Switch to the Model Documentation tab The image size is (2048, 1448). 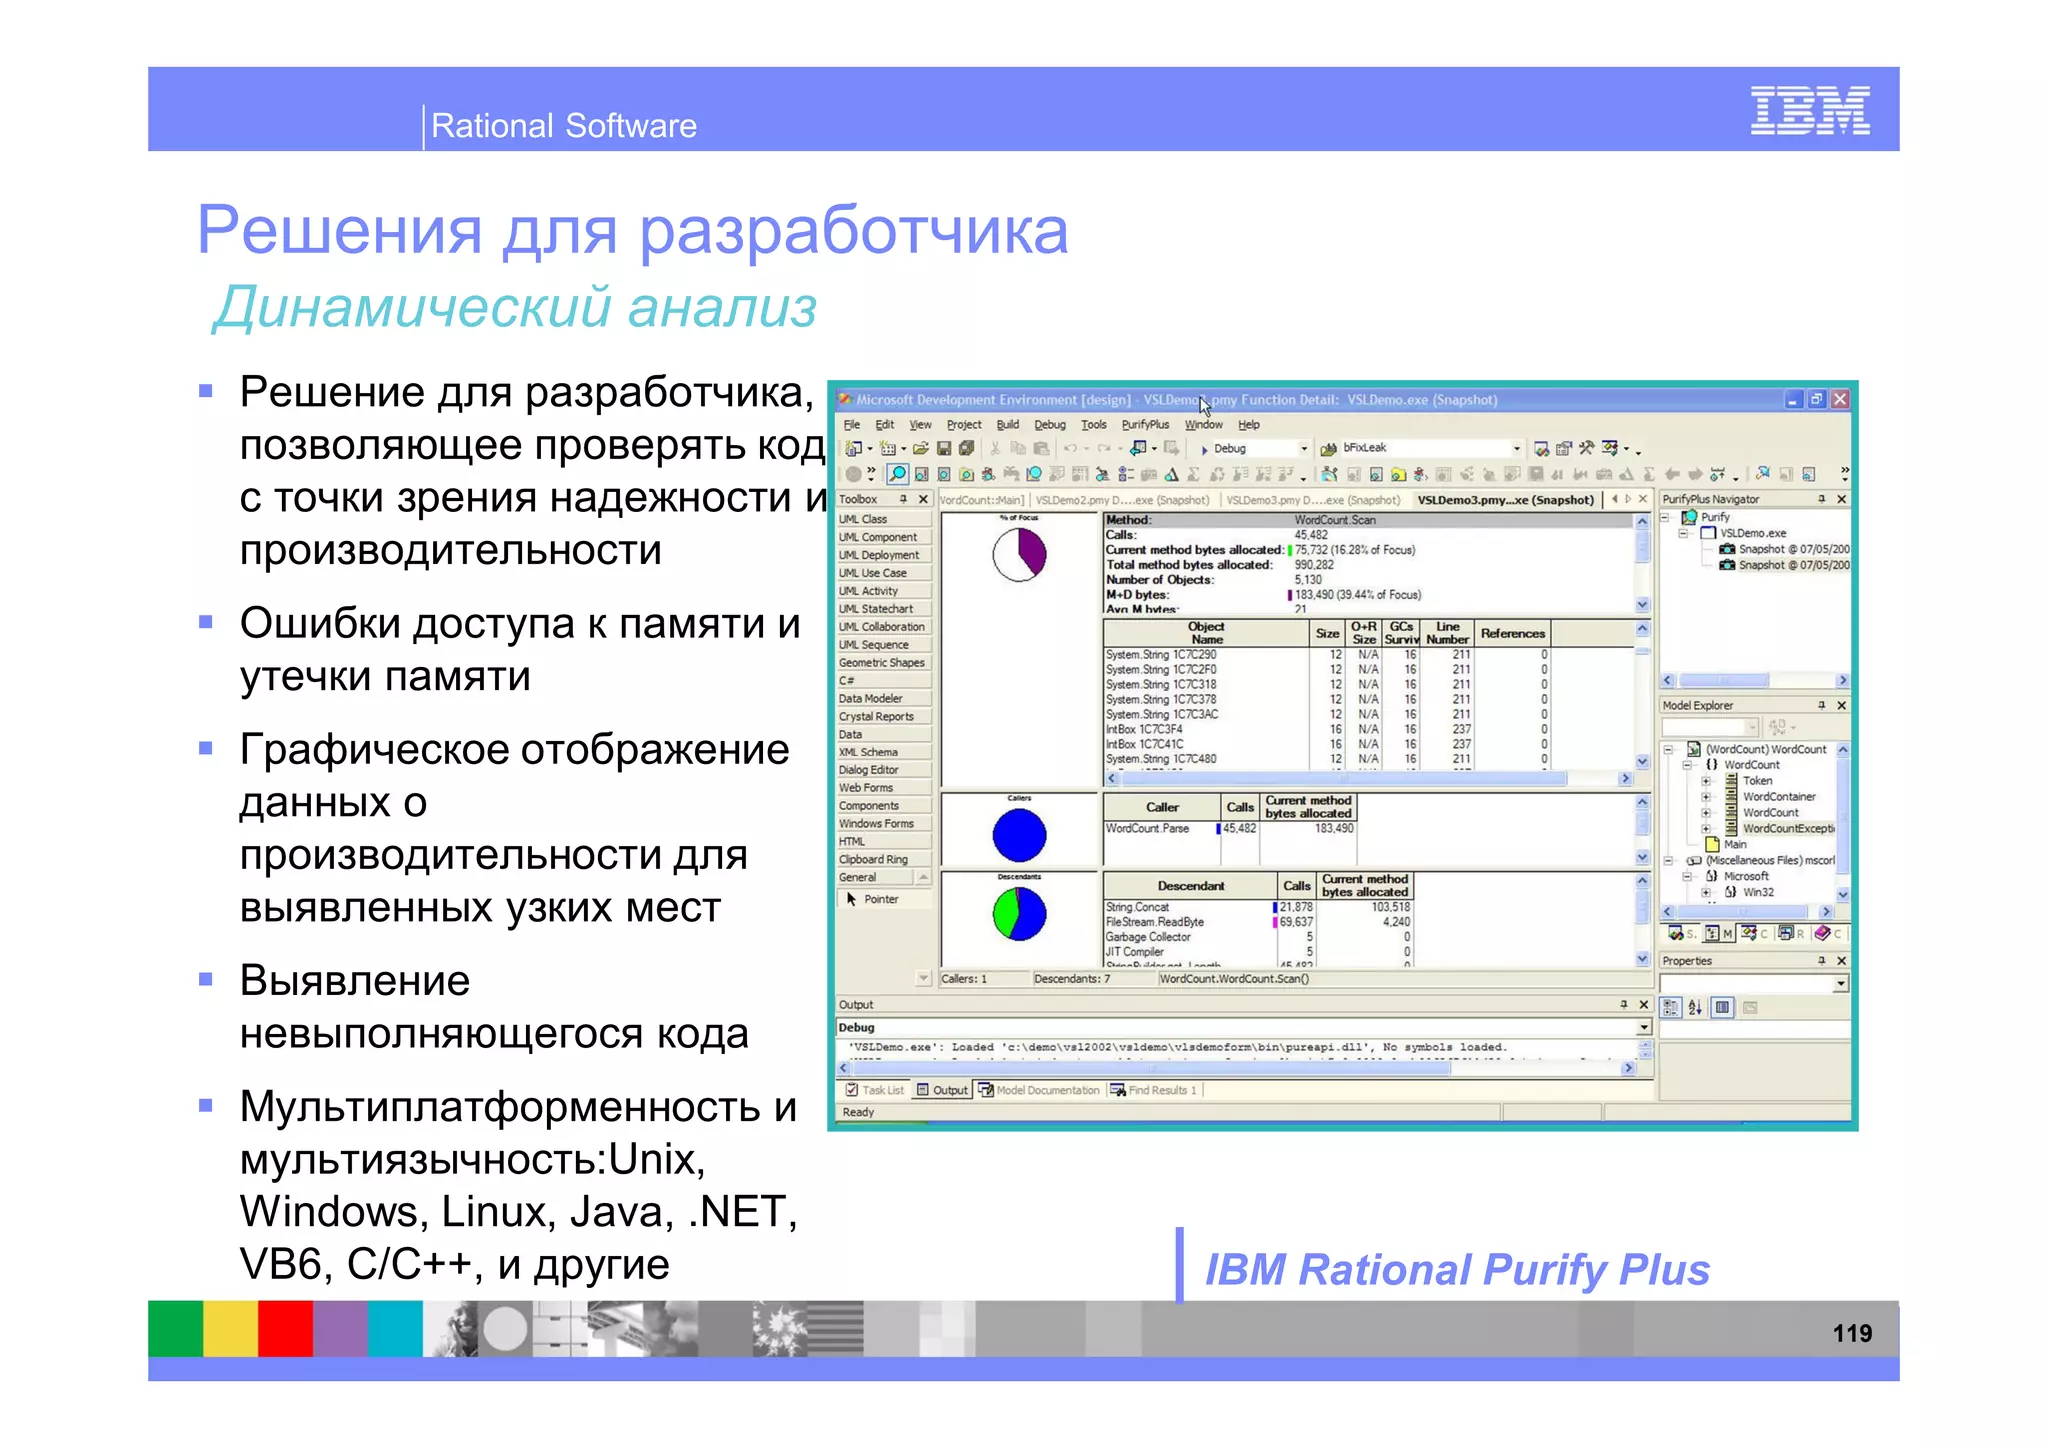pyautogui.click(x=1039, y=1091)
